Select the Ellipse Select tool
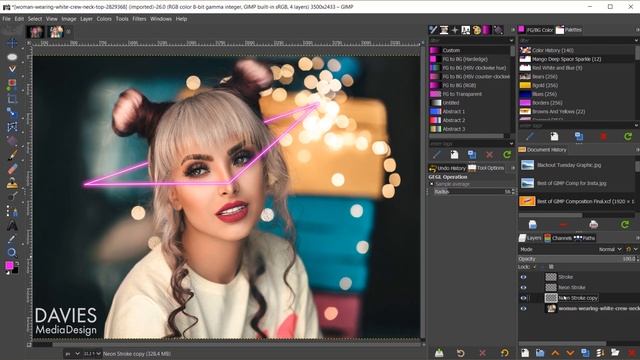This screenshot has width=640, height=360. (12, 57)
